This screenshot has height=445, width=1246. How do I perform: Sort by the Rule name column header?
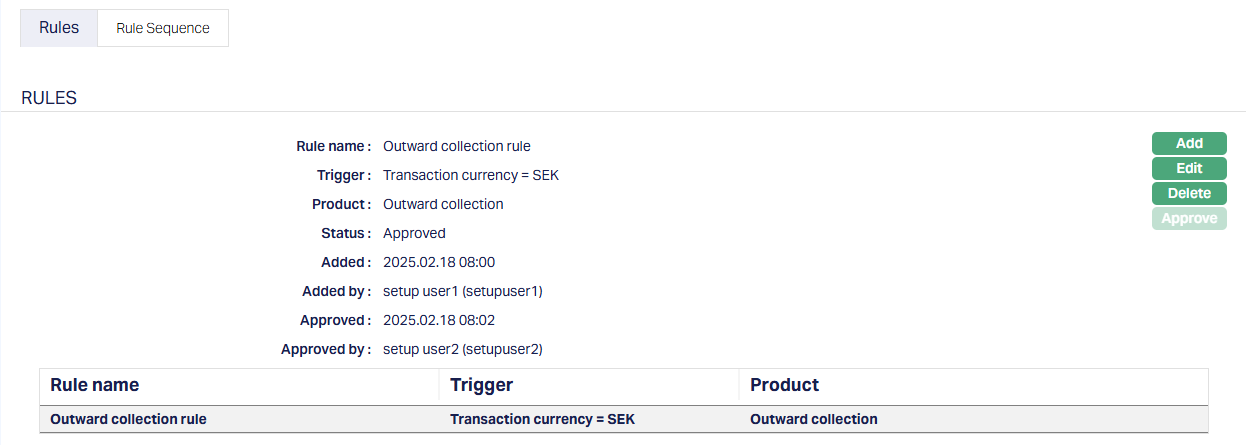(x=95, y=385)
